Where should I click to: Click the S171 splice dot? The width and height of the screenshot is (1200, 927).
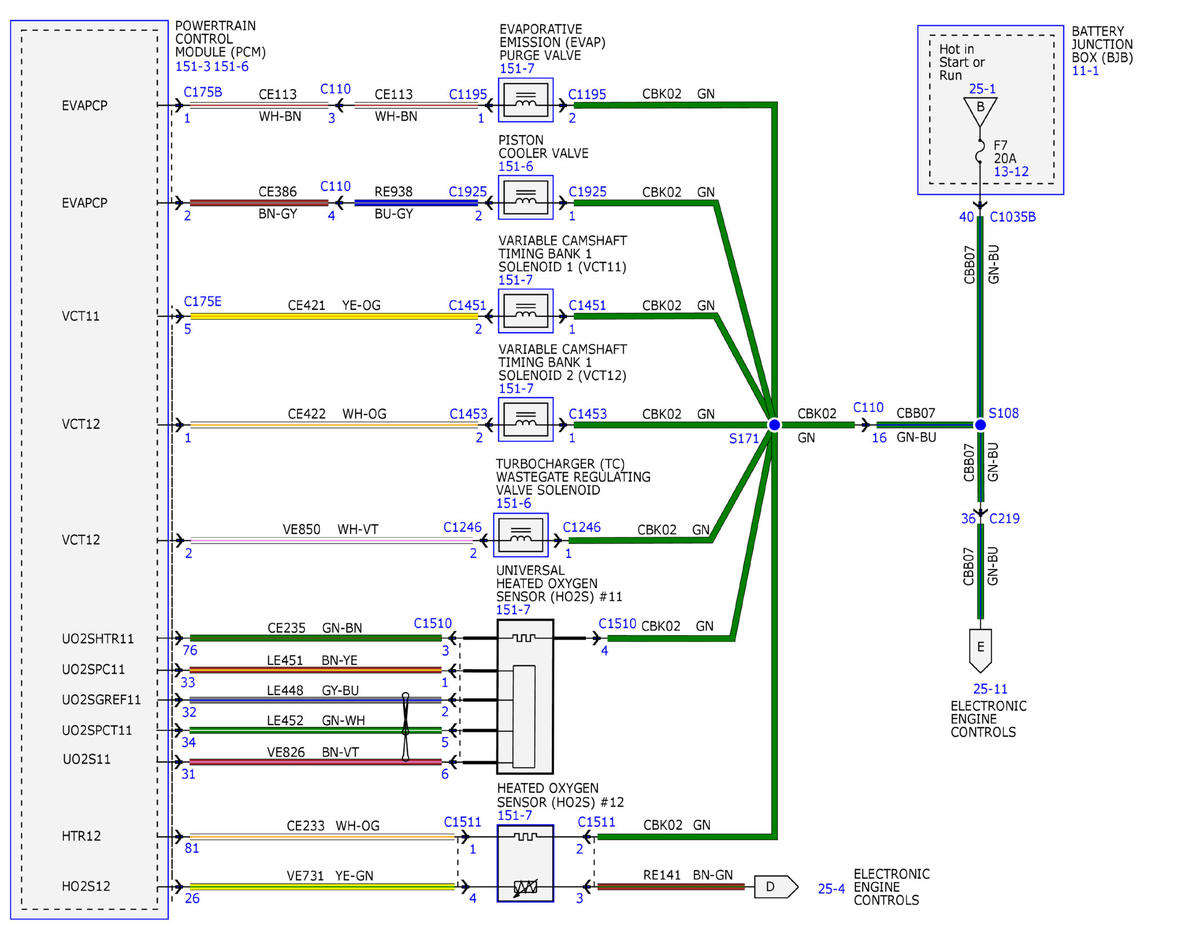click(x=773, y=425)
